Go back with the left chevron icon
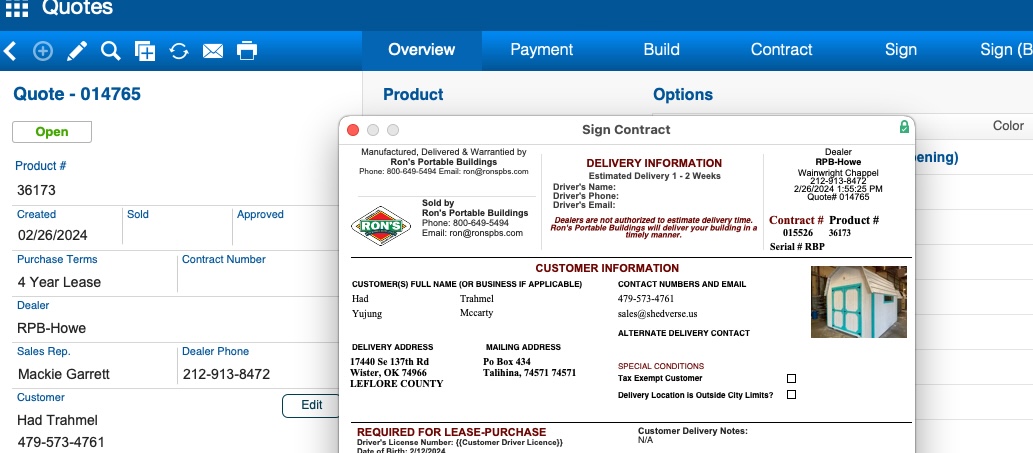Screen dimensions: 1033x453 pos(10,51)
